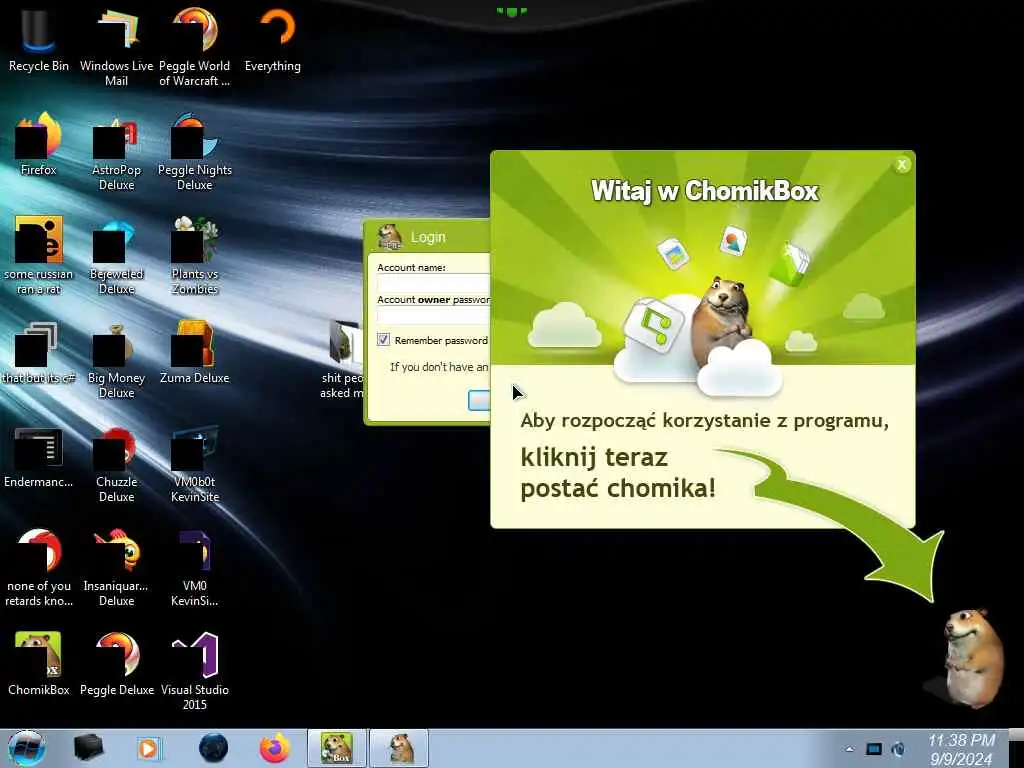
Task: Select the 'shit peo... asked m' folder icon
Action: [x=342, y=358]
